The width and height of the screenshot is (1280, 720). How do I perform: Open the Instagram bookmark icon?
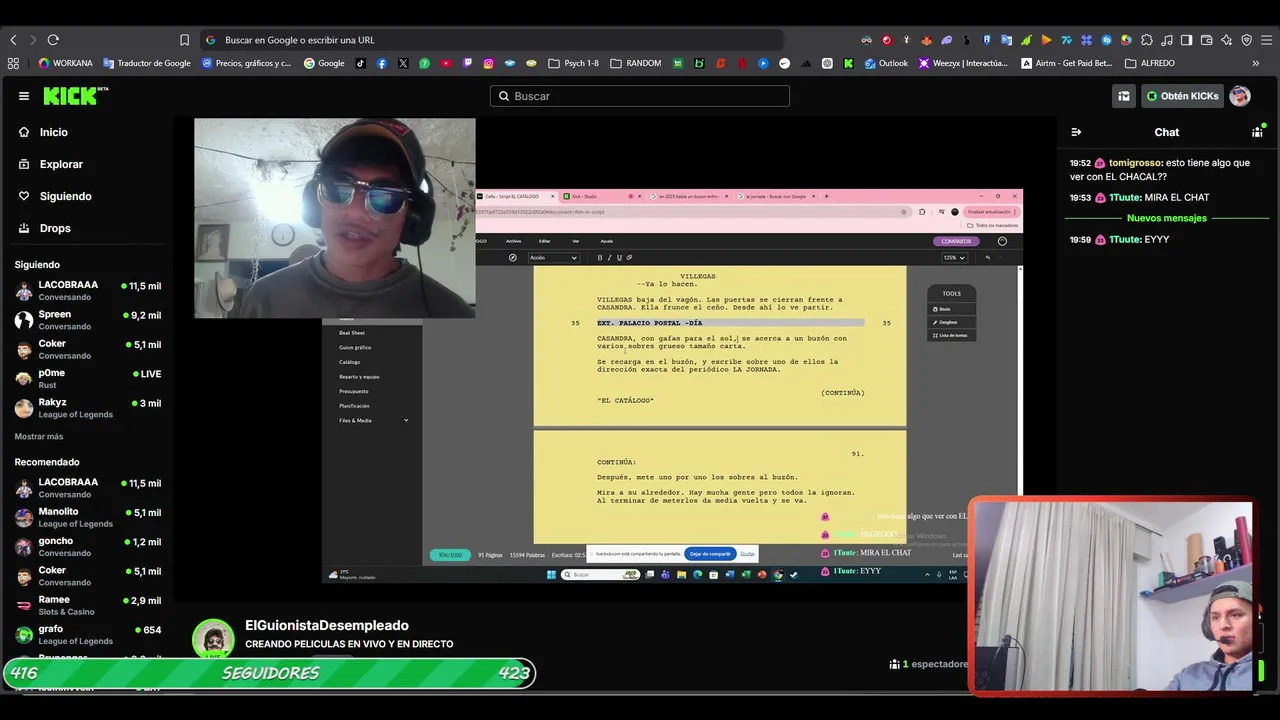[489, 63]
